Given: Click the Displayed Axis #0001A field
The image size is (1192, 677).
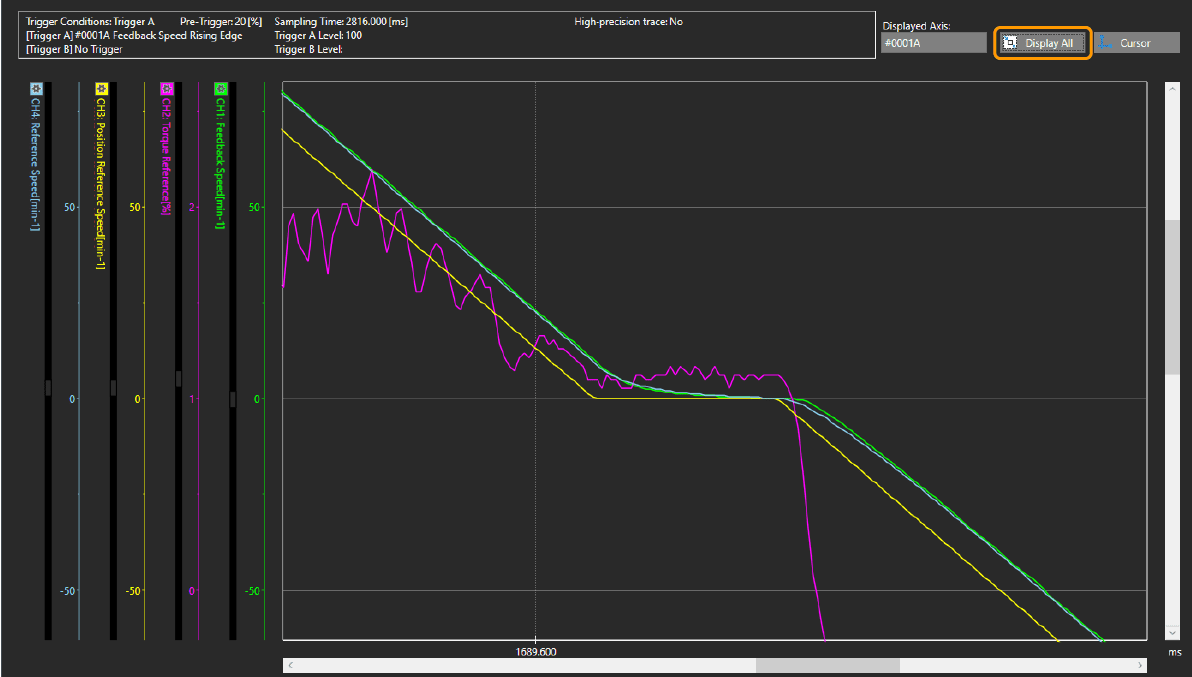Looking at the screenshot, I should 933,43.
